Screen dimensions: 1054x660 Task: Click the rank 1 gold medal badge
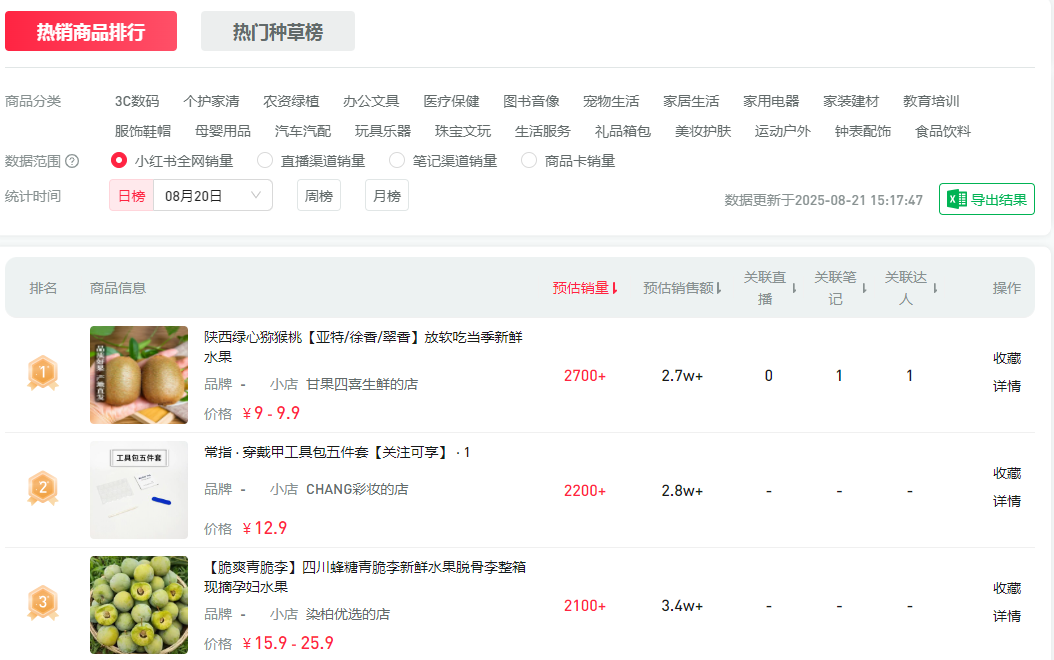(42, 374)
